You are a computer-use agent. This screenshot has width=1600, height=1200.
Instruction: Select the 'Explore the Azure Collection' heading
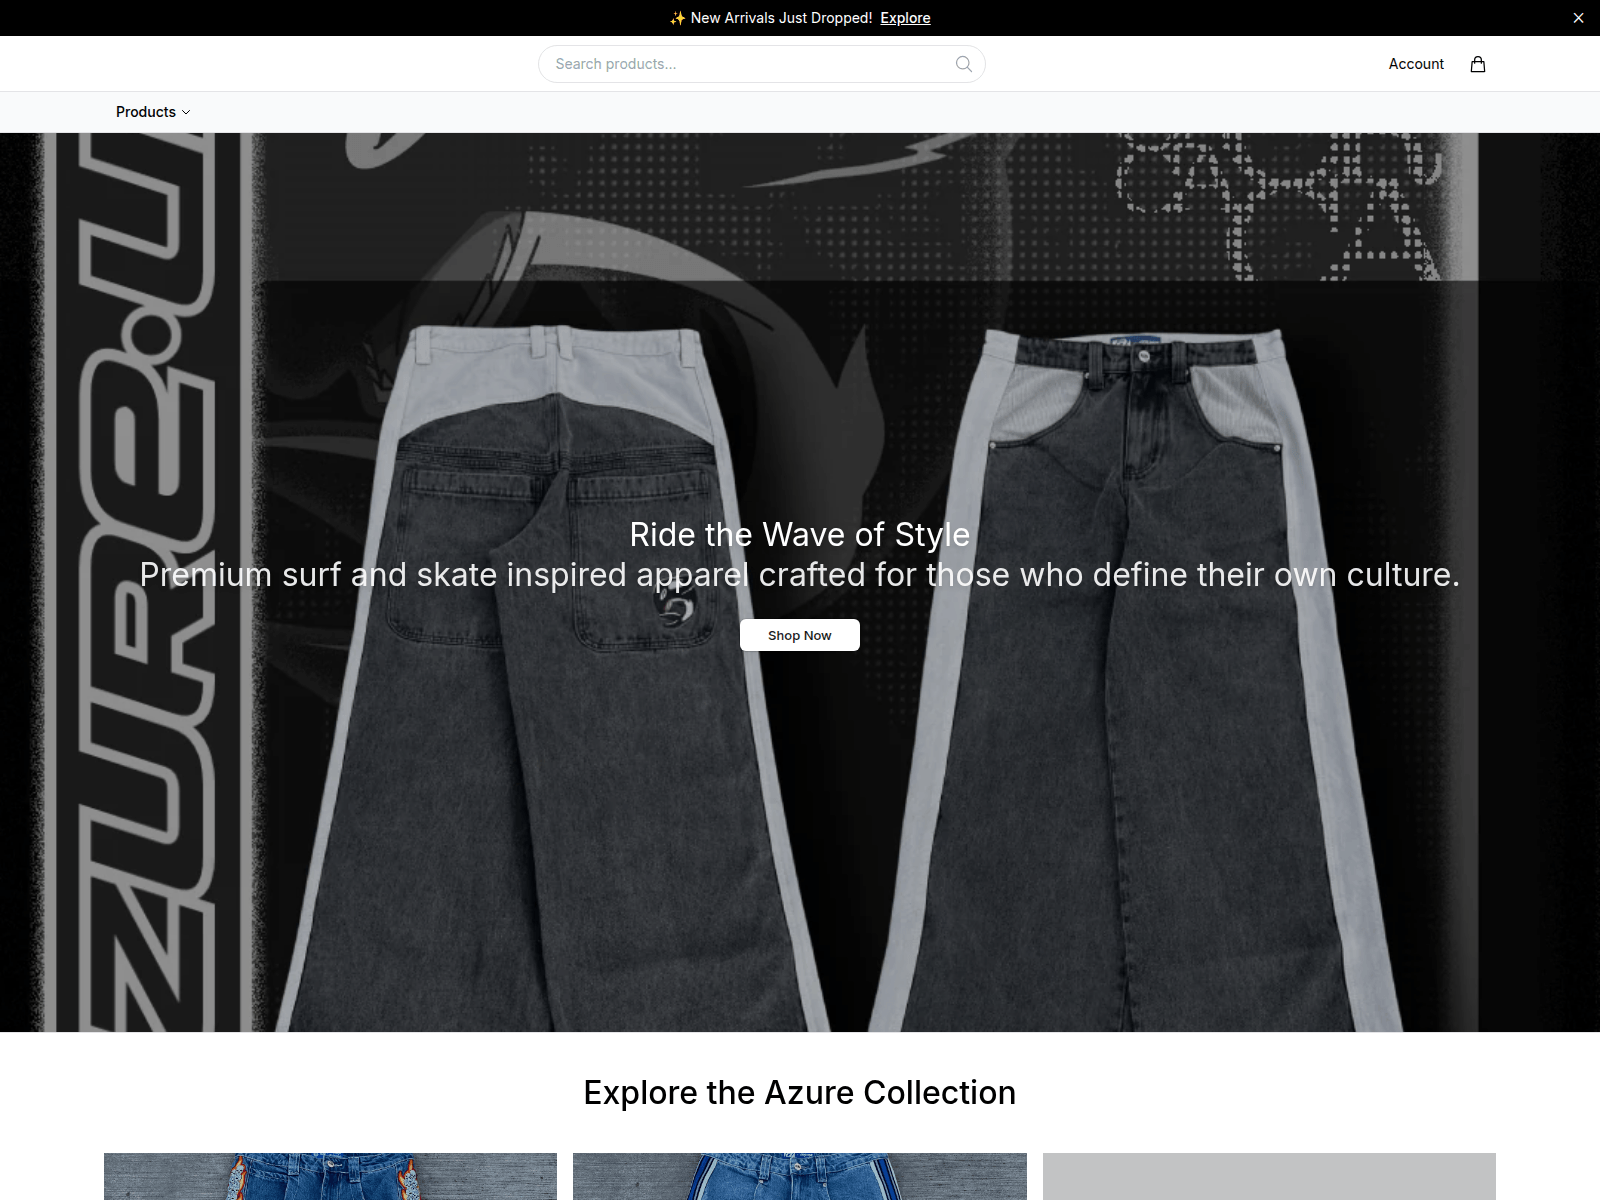[x=800, y=1093]
